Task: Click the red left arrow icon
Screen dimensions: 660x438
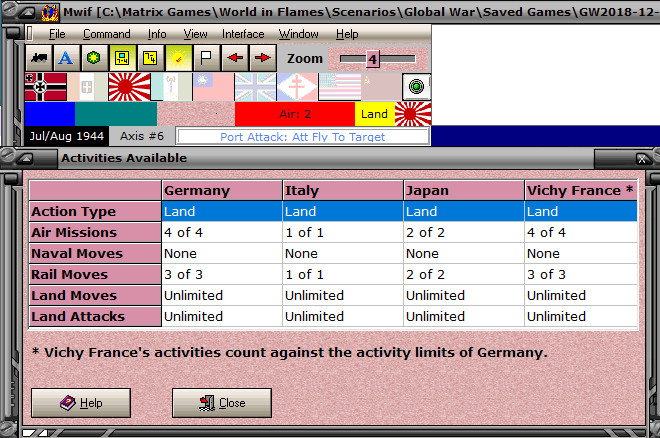Action: 235,58
